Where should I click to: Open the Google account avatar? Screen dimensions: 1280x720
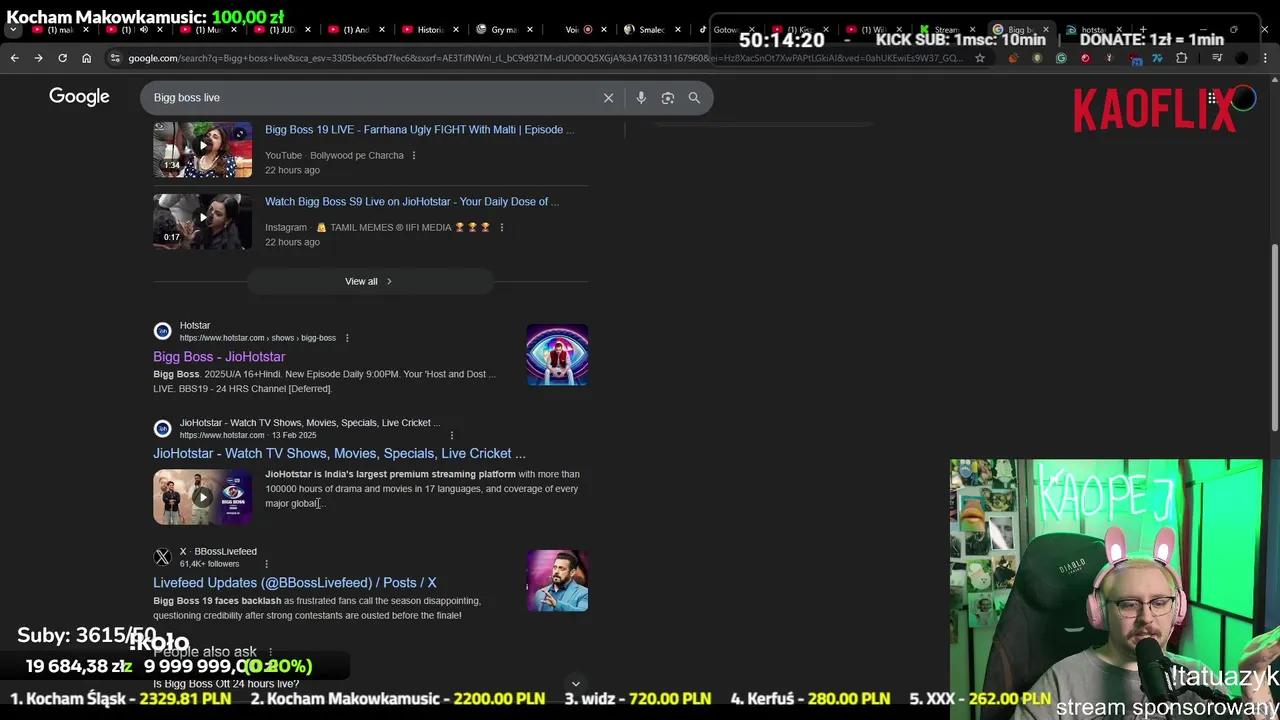click(x=1243, y=98)
